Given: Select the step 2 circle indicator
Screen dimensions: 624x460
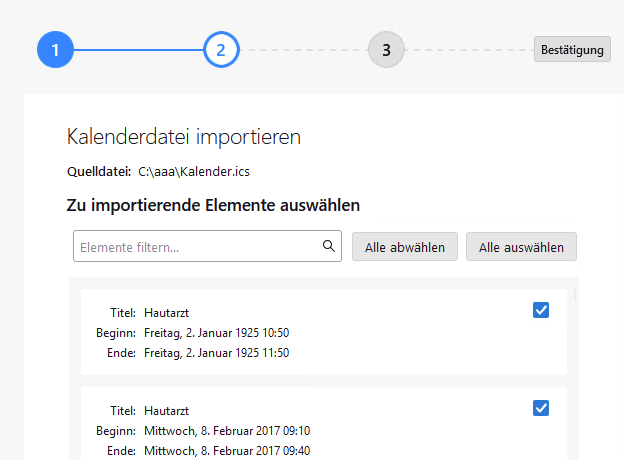Looking at the screenshot, I should point(221,49).
